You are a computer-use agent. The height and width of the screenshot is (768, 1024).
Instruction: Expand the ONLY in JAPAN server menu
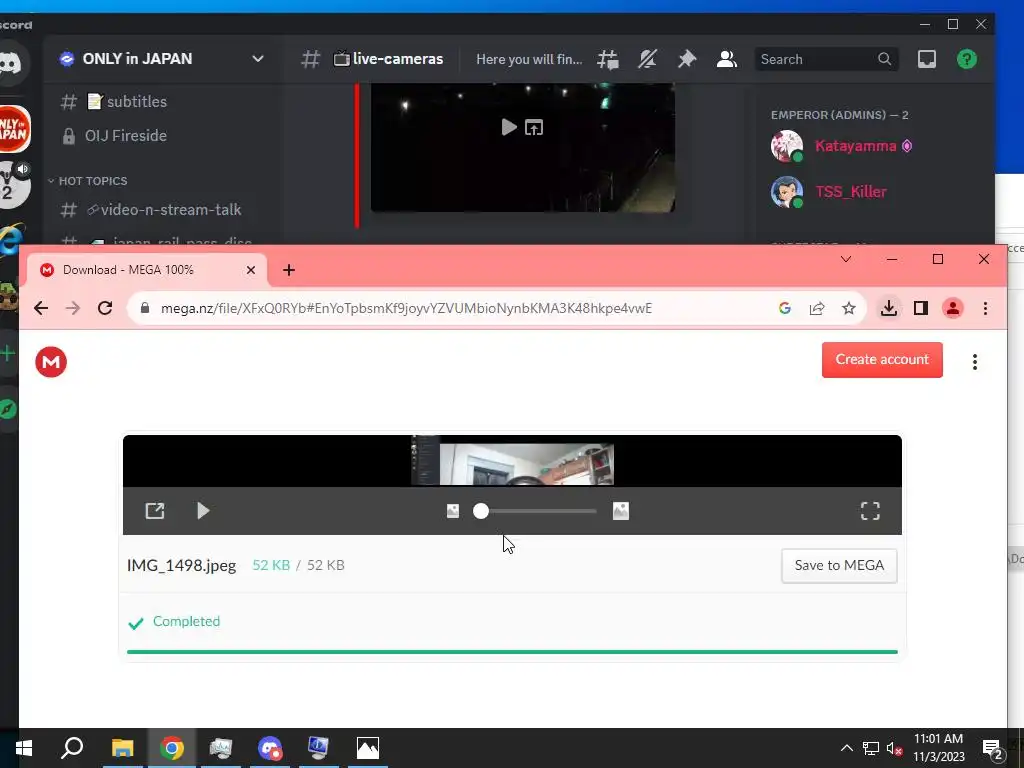(x=258, y=59)
